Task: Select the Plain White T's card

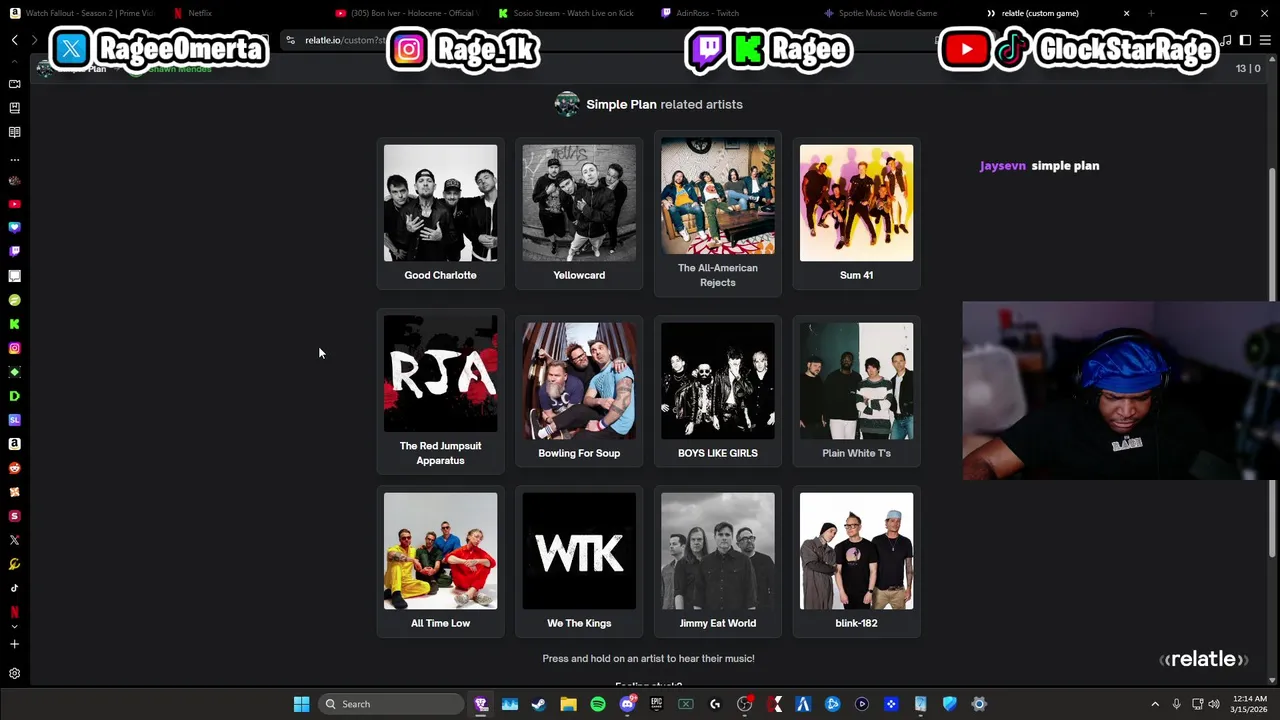Action: coord(856,391)
